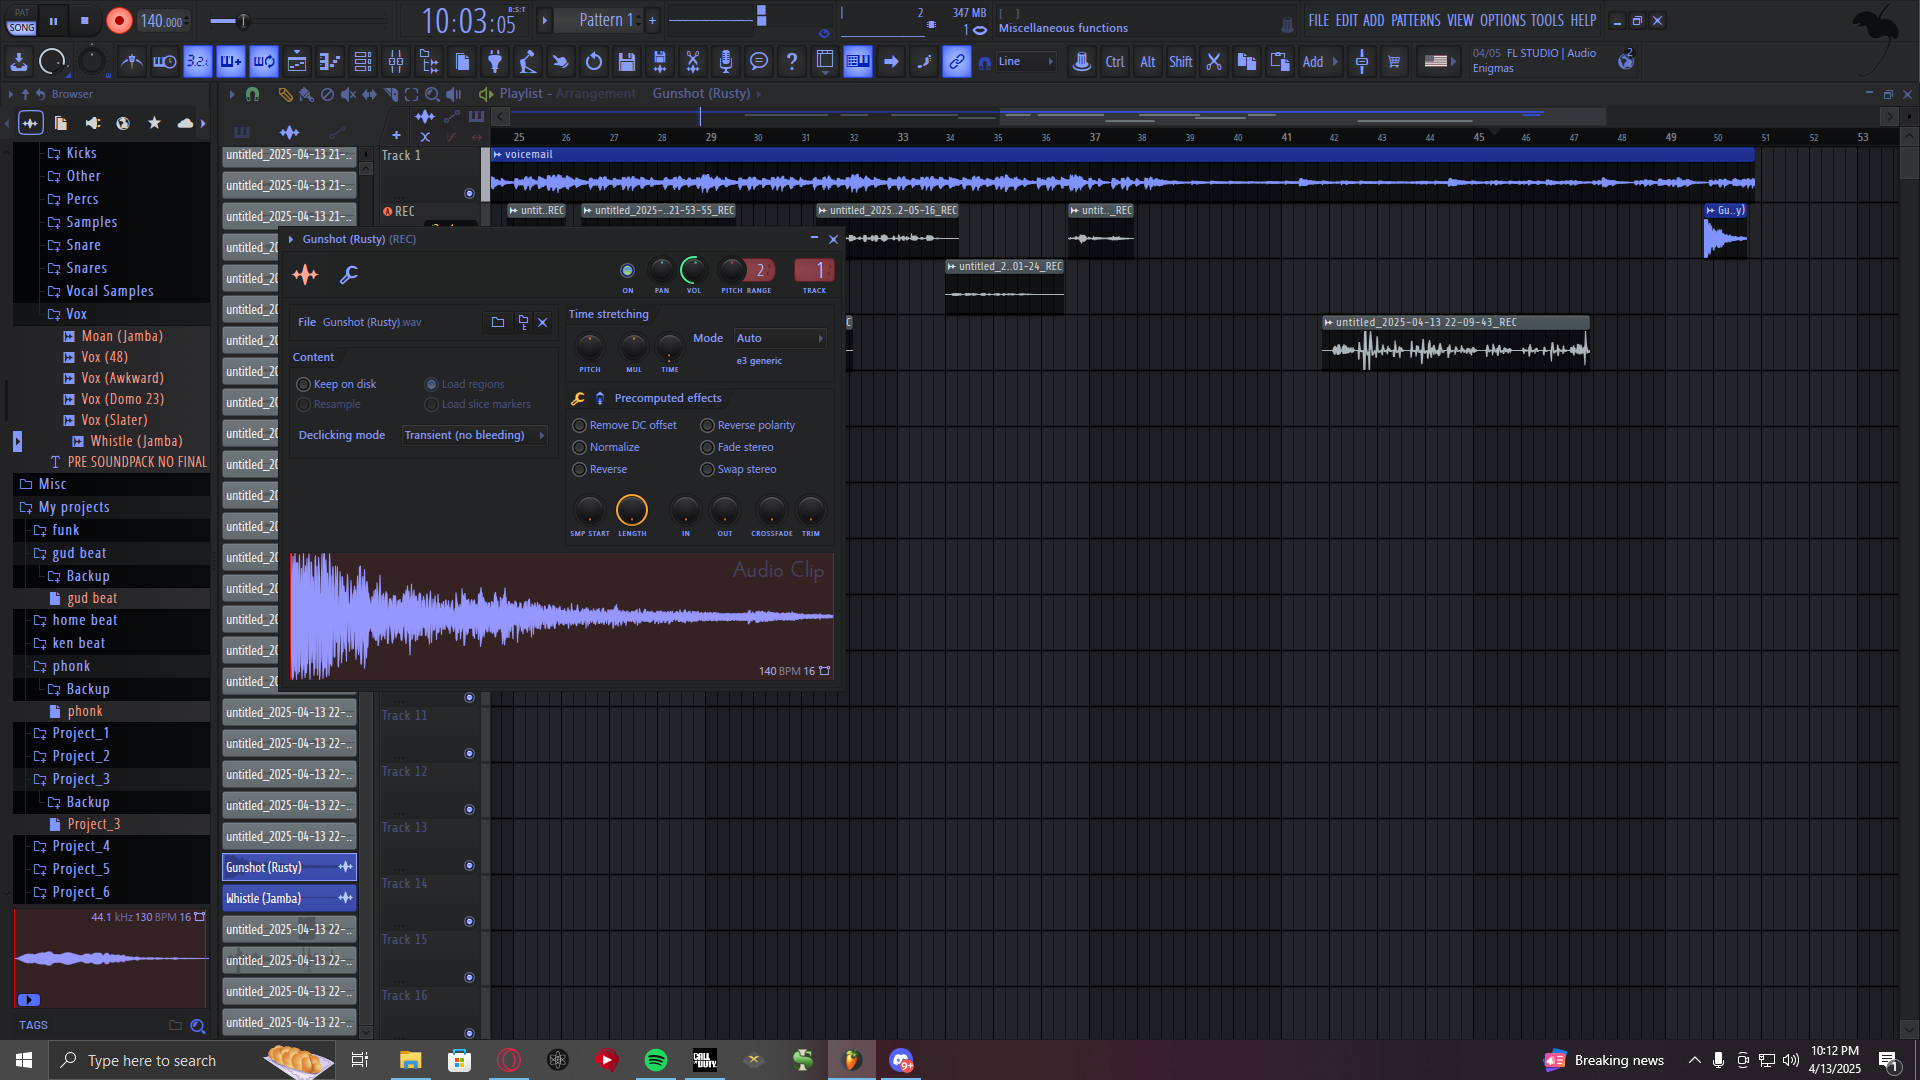Open the Declicking mode dropdown
Image resolution: width=1920 pixels, height=1080 pixels.
[x=474, y=435]
